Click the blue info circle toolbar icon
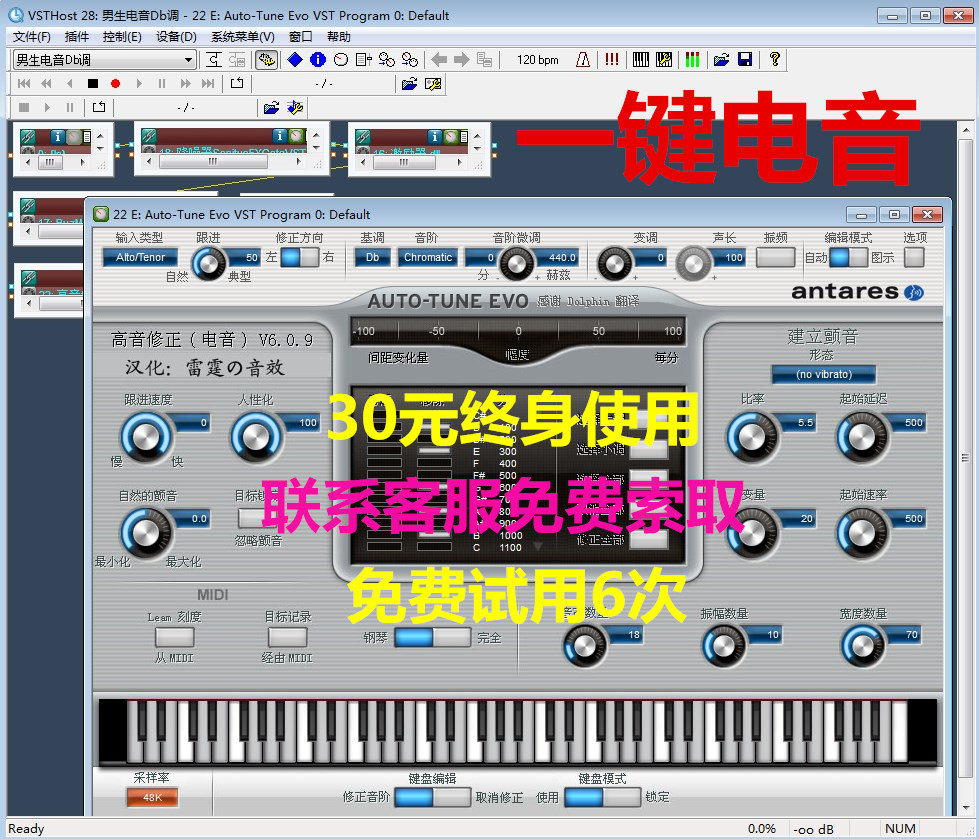Image resolution: width=979 pixels, height=839 pixels. (x=318, y=60)
